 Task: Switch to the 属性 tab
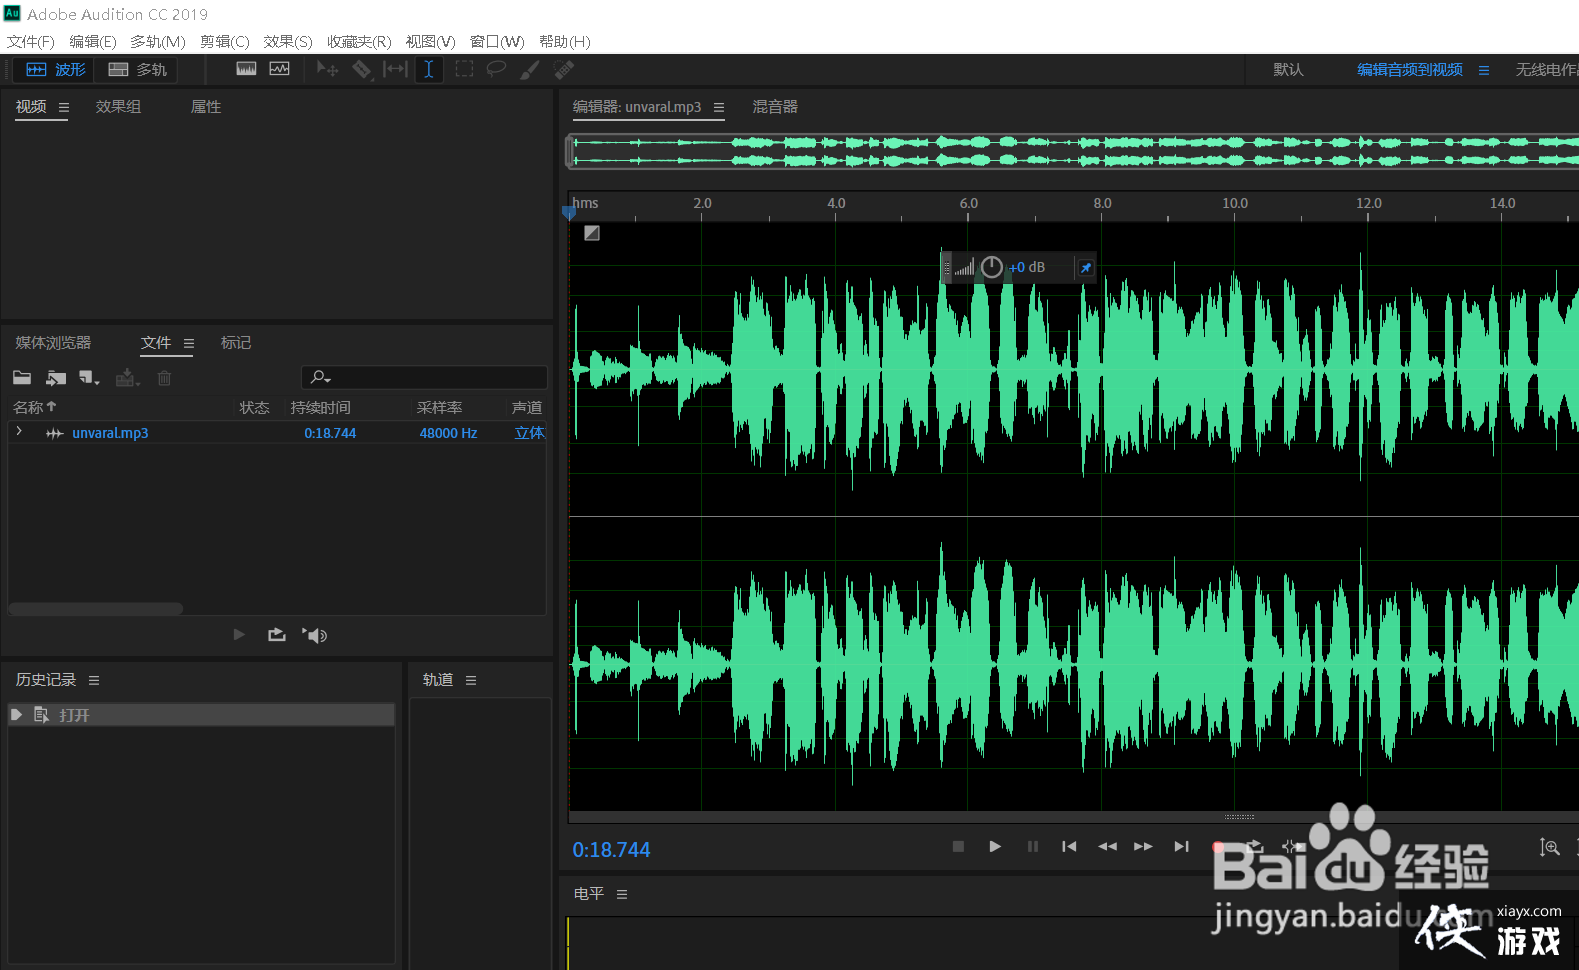206,107
